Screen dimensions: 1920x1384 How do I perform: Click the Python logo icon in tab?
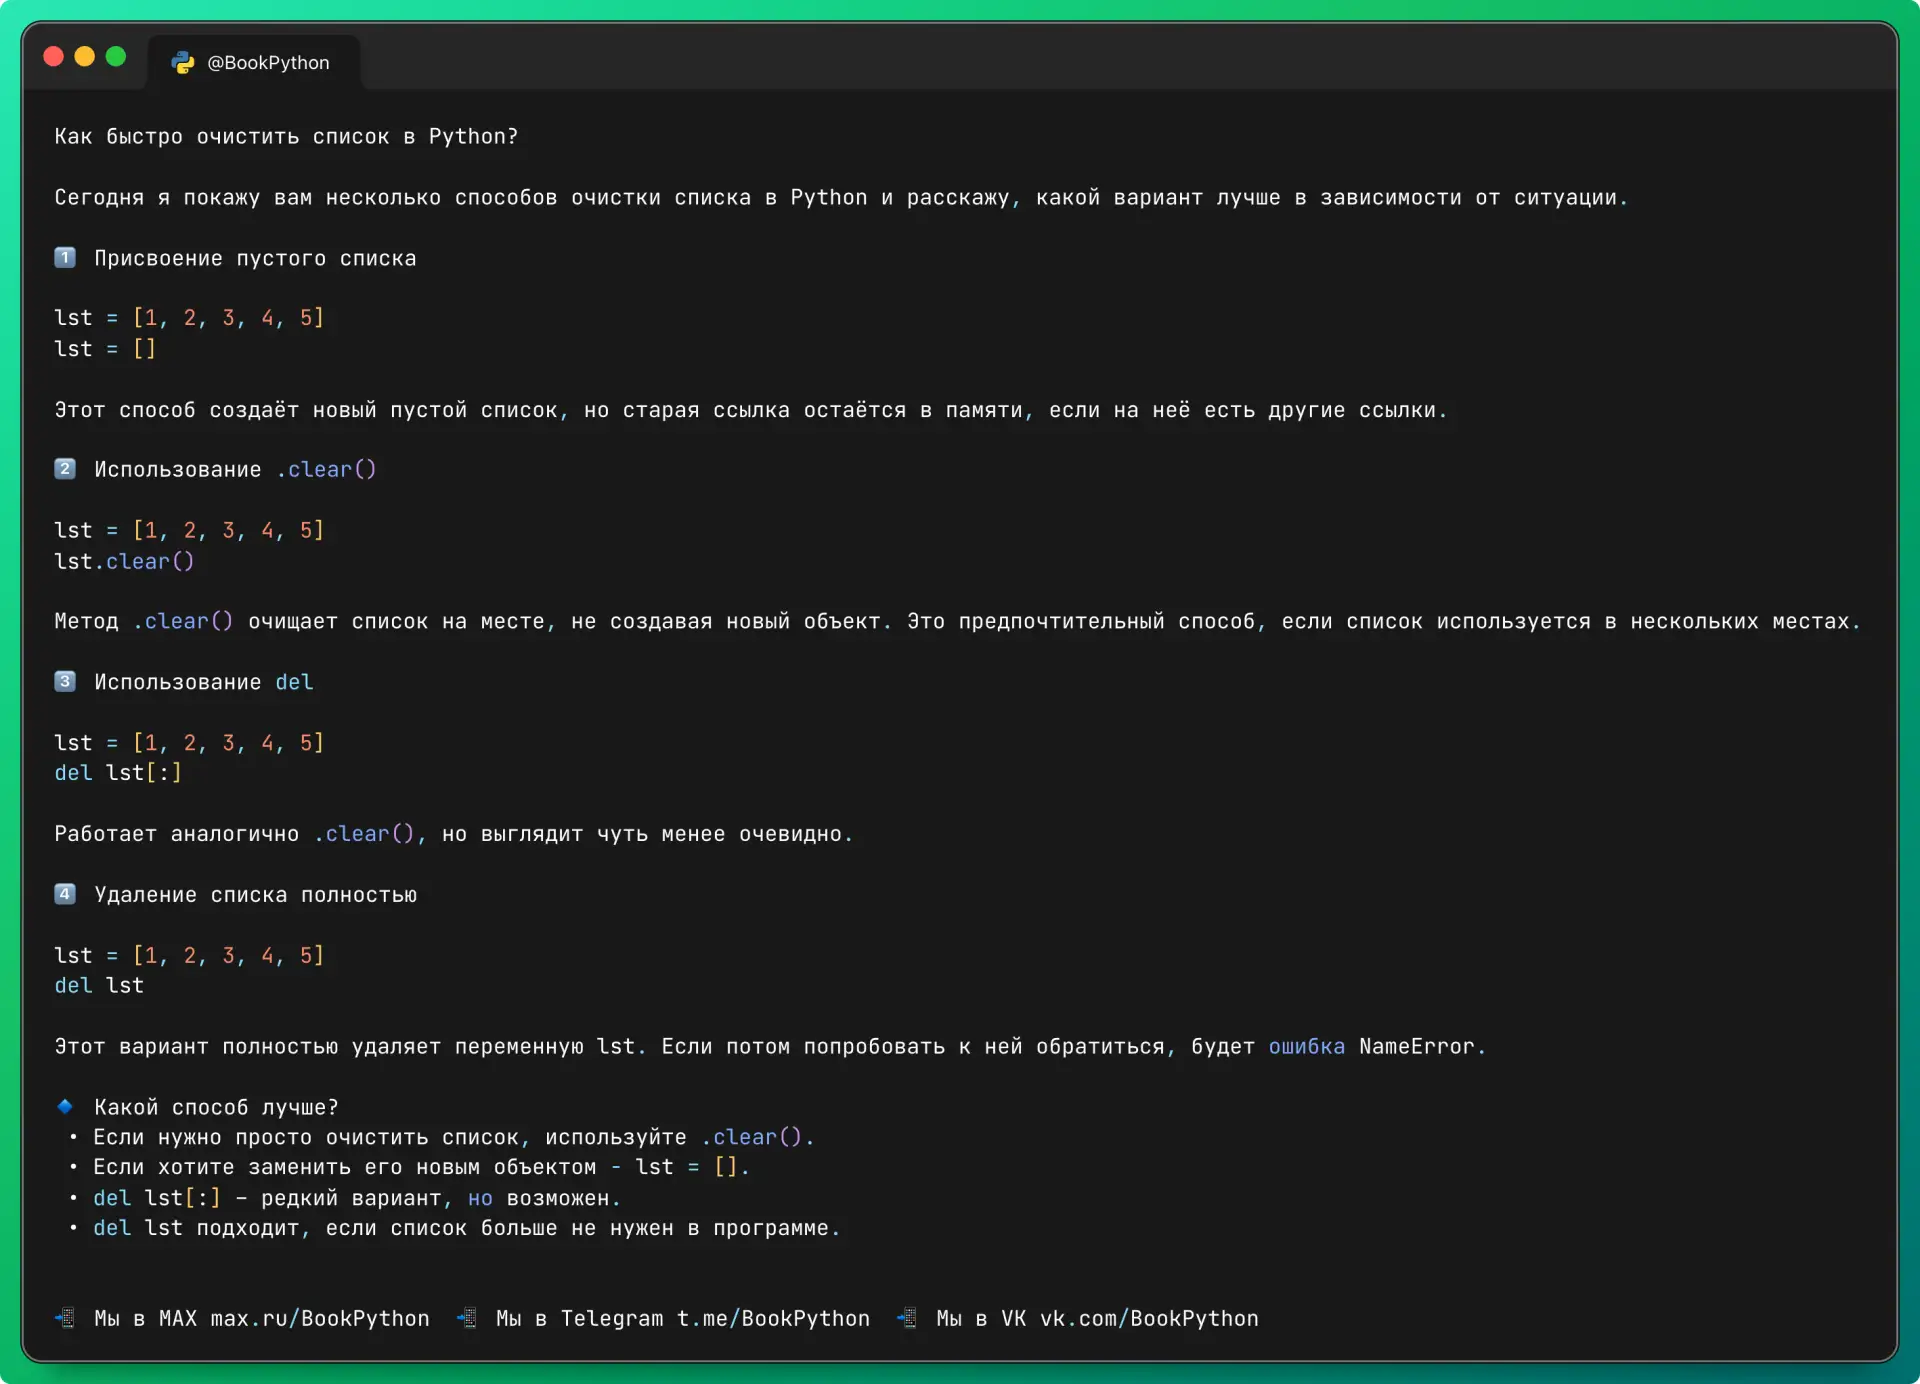coord(182,62)
